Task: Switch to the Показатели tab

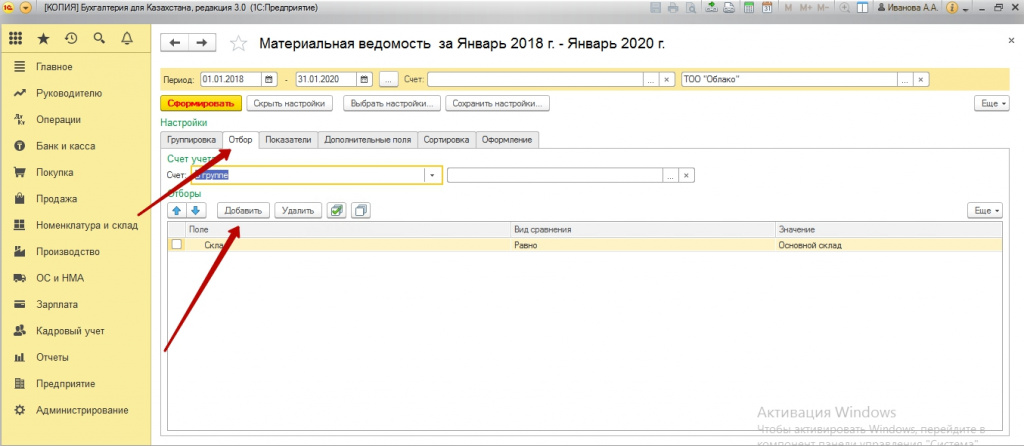Action: coord(289,140)
